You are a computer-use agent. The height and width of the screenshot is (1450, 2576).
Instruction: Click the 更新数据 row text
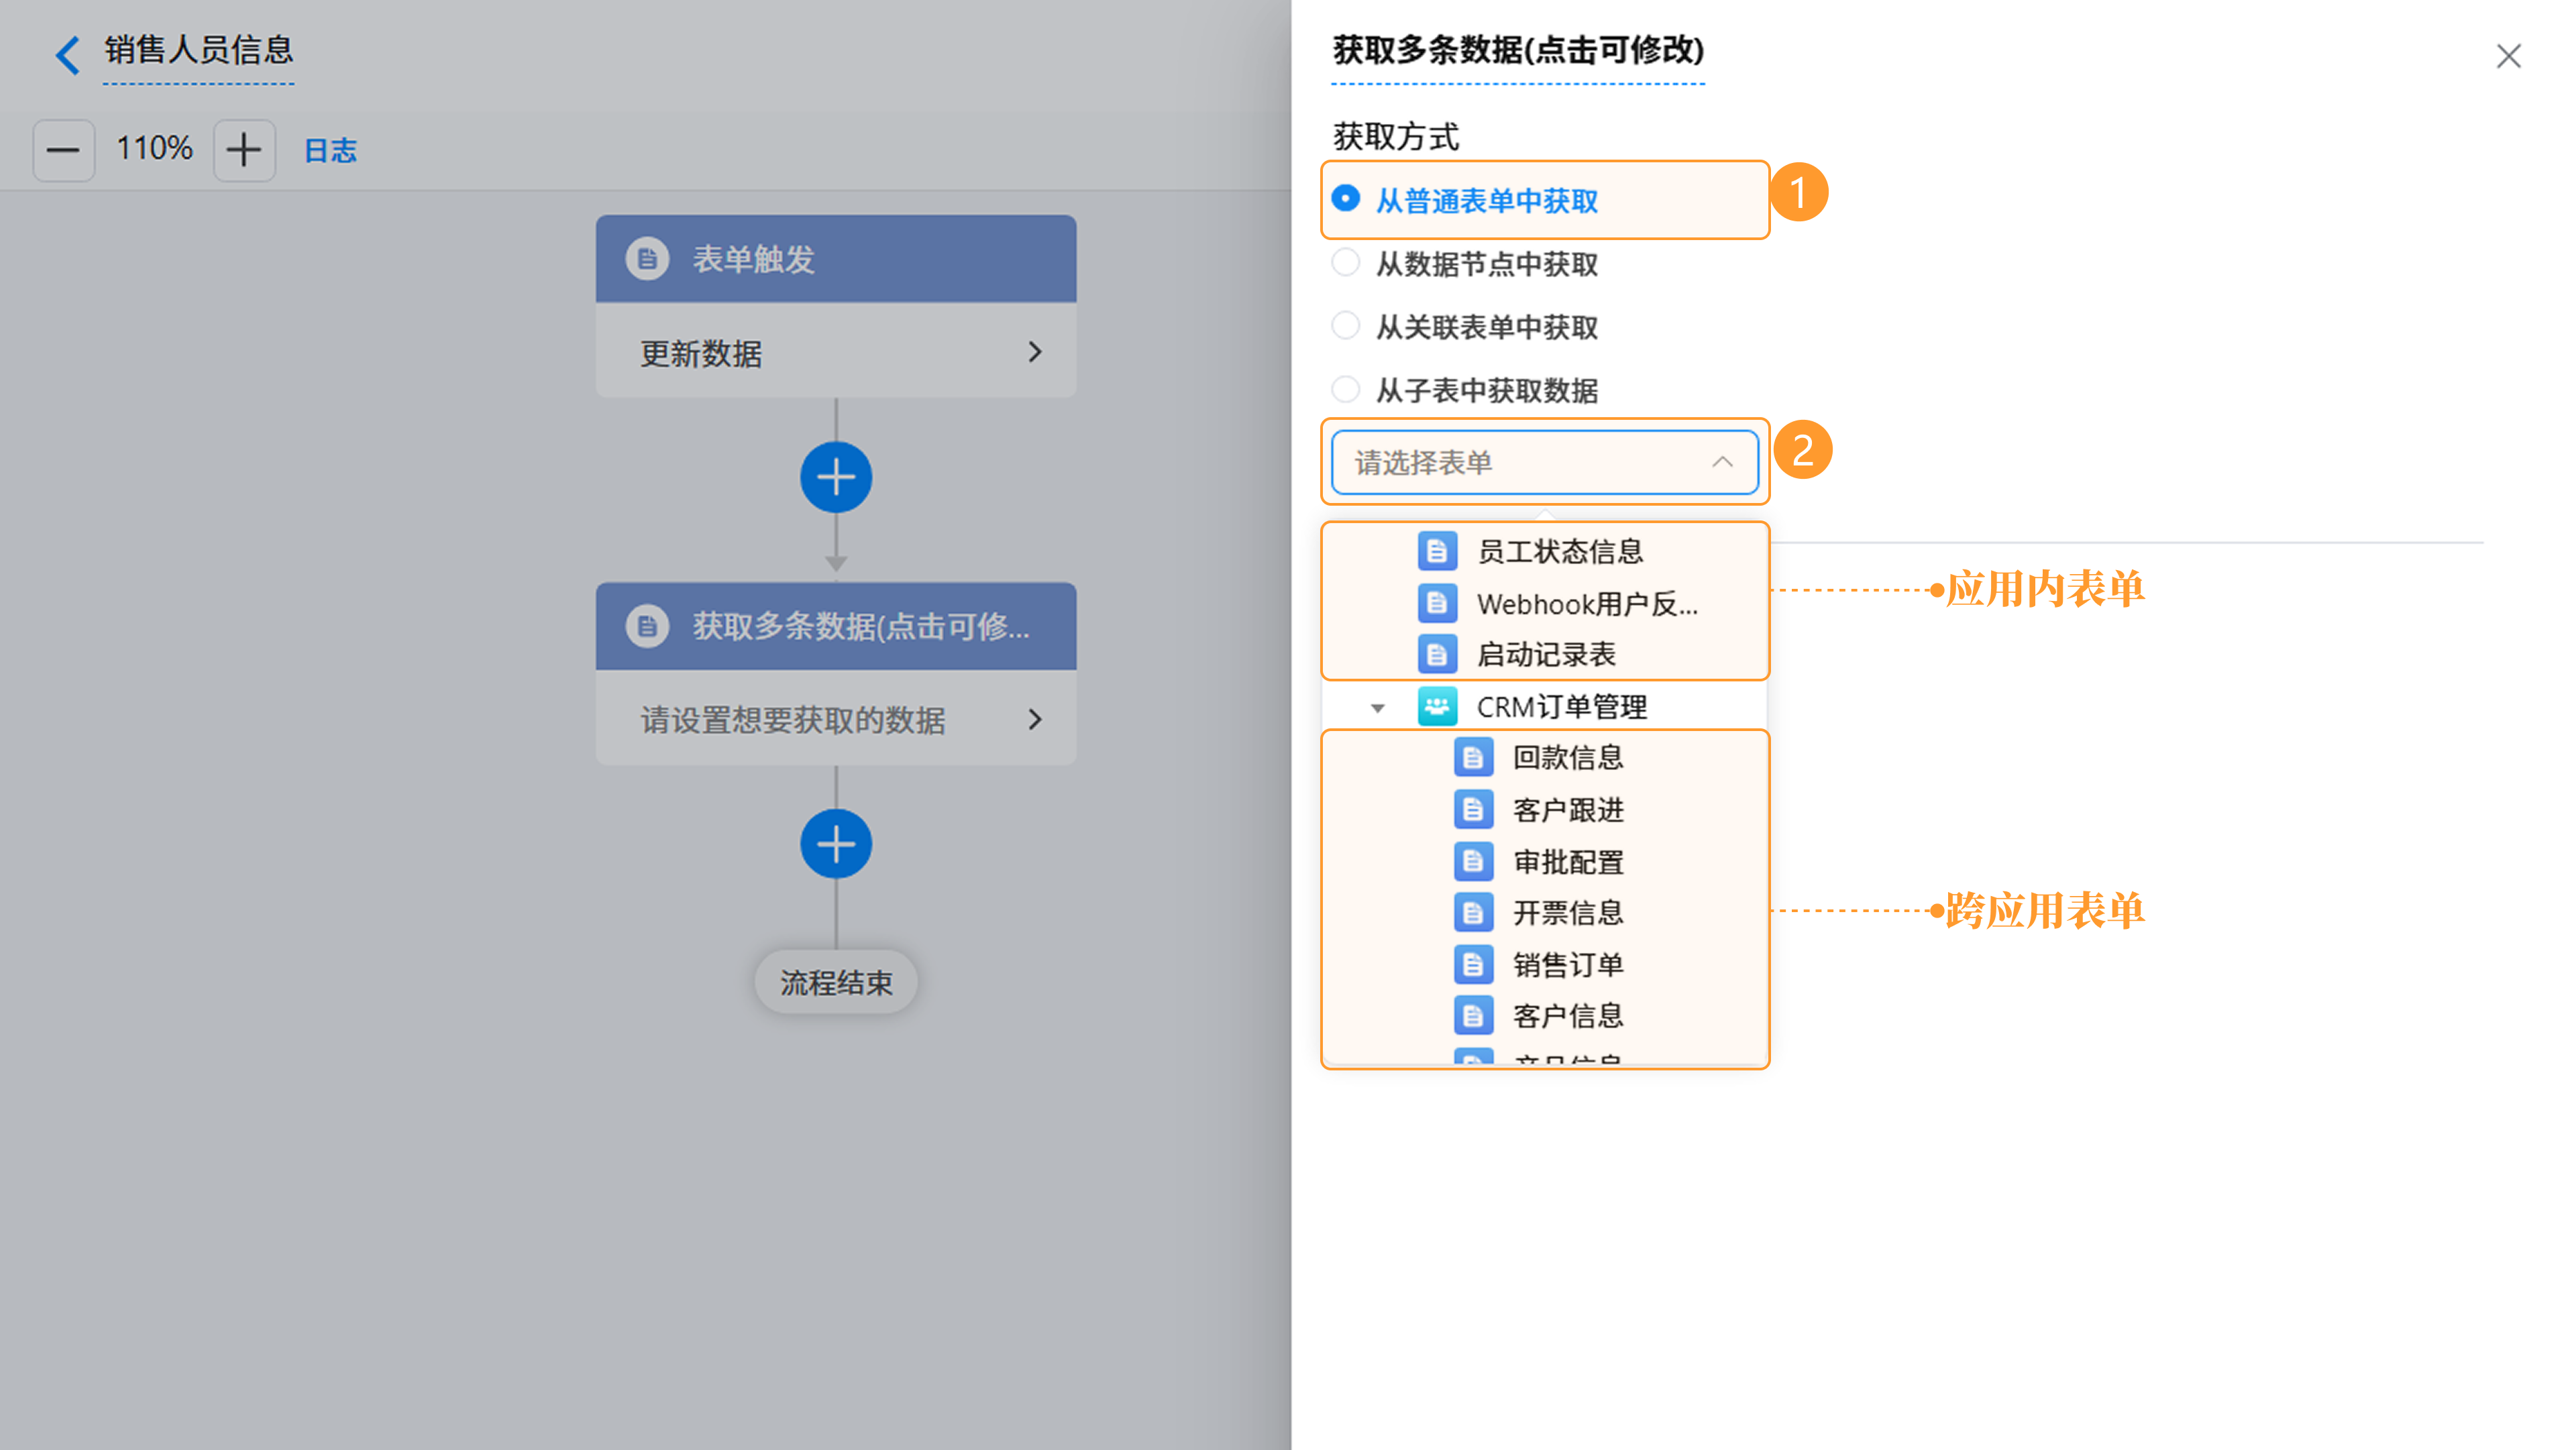[x=701, y=353]
